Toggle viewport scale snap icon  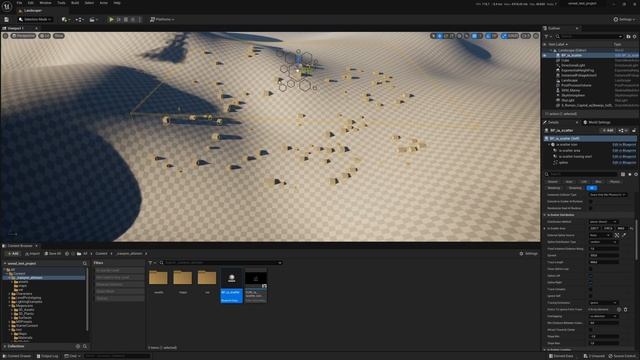(x=504, y=36)
